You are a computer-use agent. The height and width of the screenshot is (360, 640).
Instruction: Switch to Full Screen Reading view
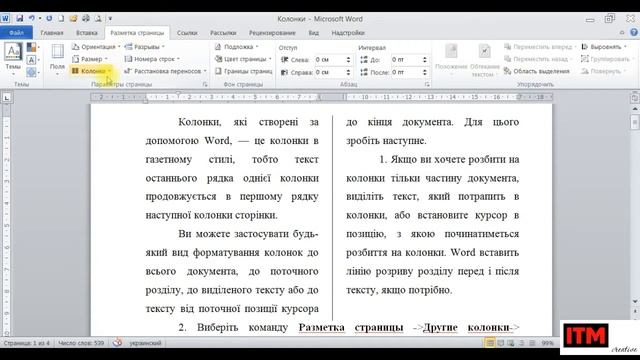pos(501,343)
